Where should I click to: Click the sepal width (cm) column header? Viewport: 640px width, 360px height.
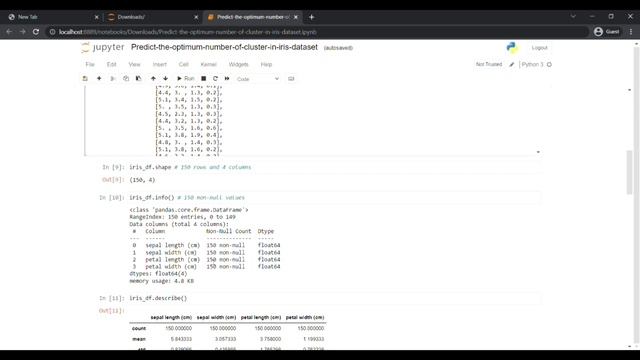(x=216, y=317)
